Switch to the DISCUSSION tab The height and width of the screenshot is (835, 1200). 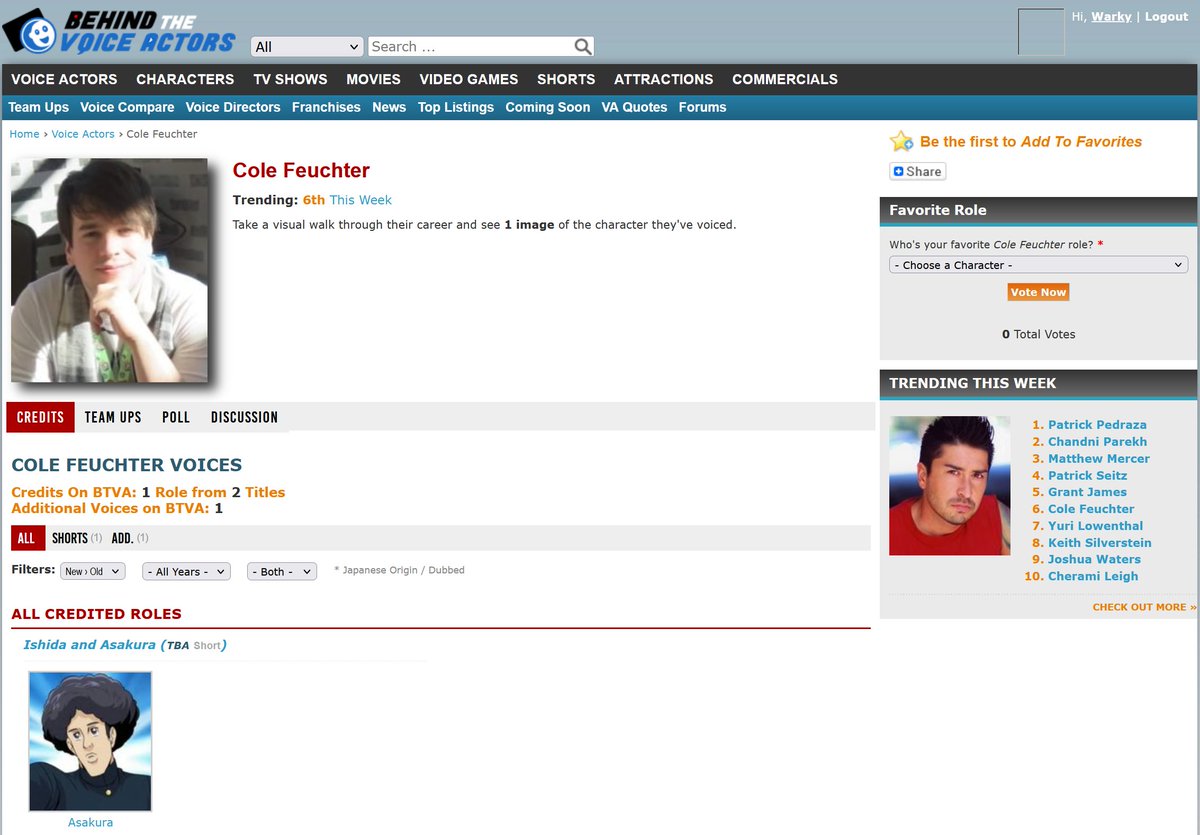pos(244,417)
